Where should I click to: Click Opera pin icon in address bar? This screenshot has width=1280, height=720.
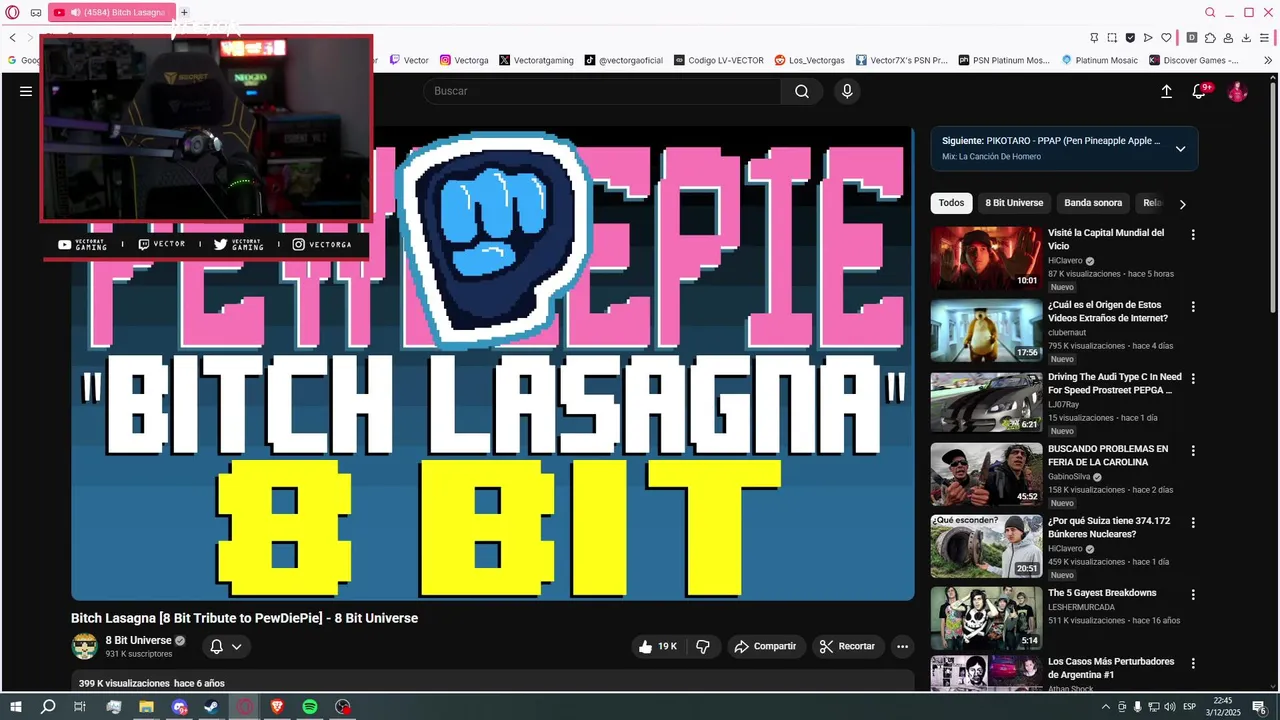[1094, 37]
